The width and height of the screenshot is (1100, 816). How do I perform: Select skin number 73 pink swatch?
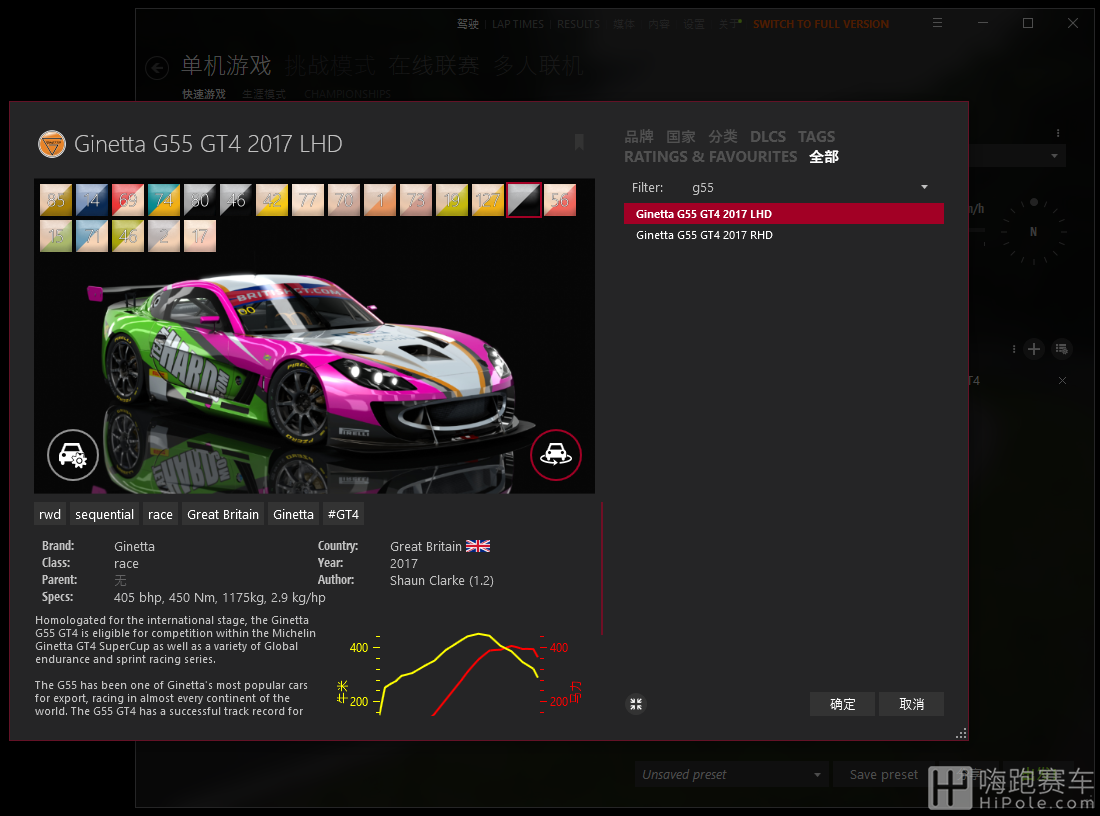coord(415,200)
